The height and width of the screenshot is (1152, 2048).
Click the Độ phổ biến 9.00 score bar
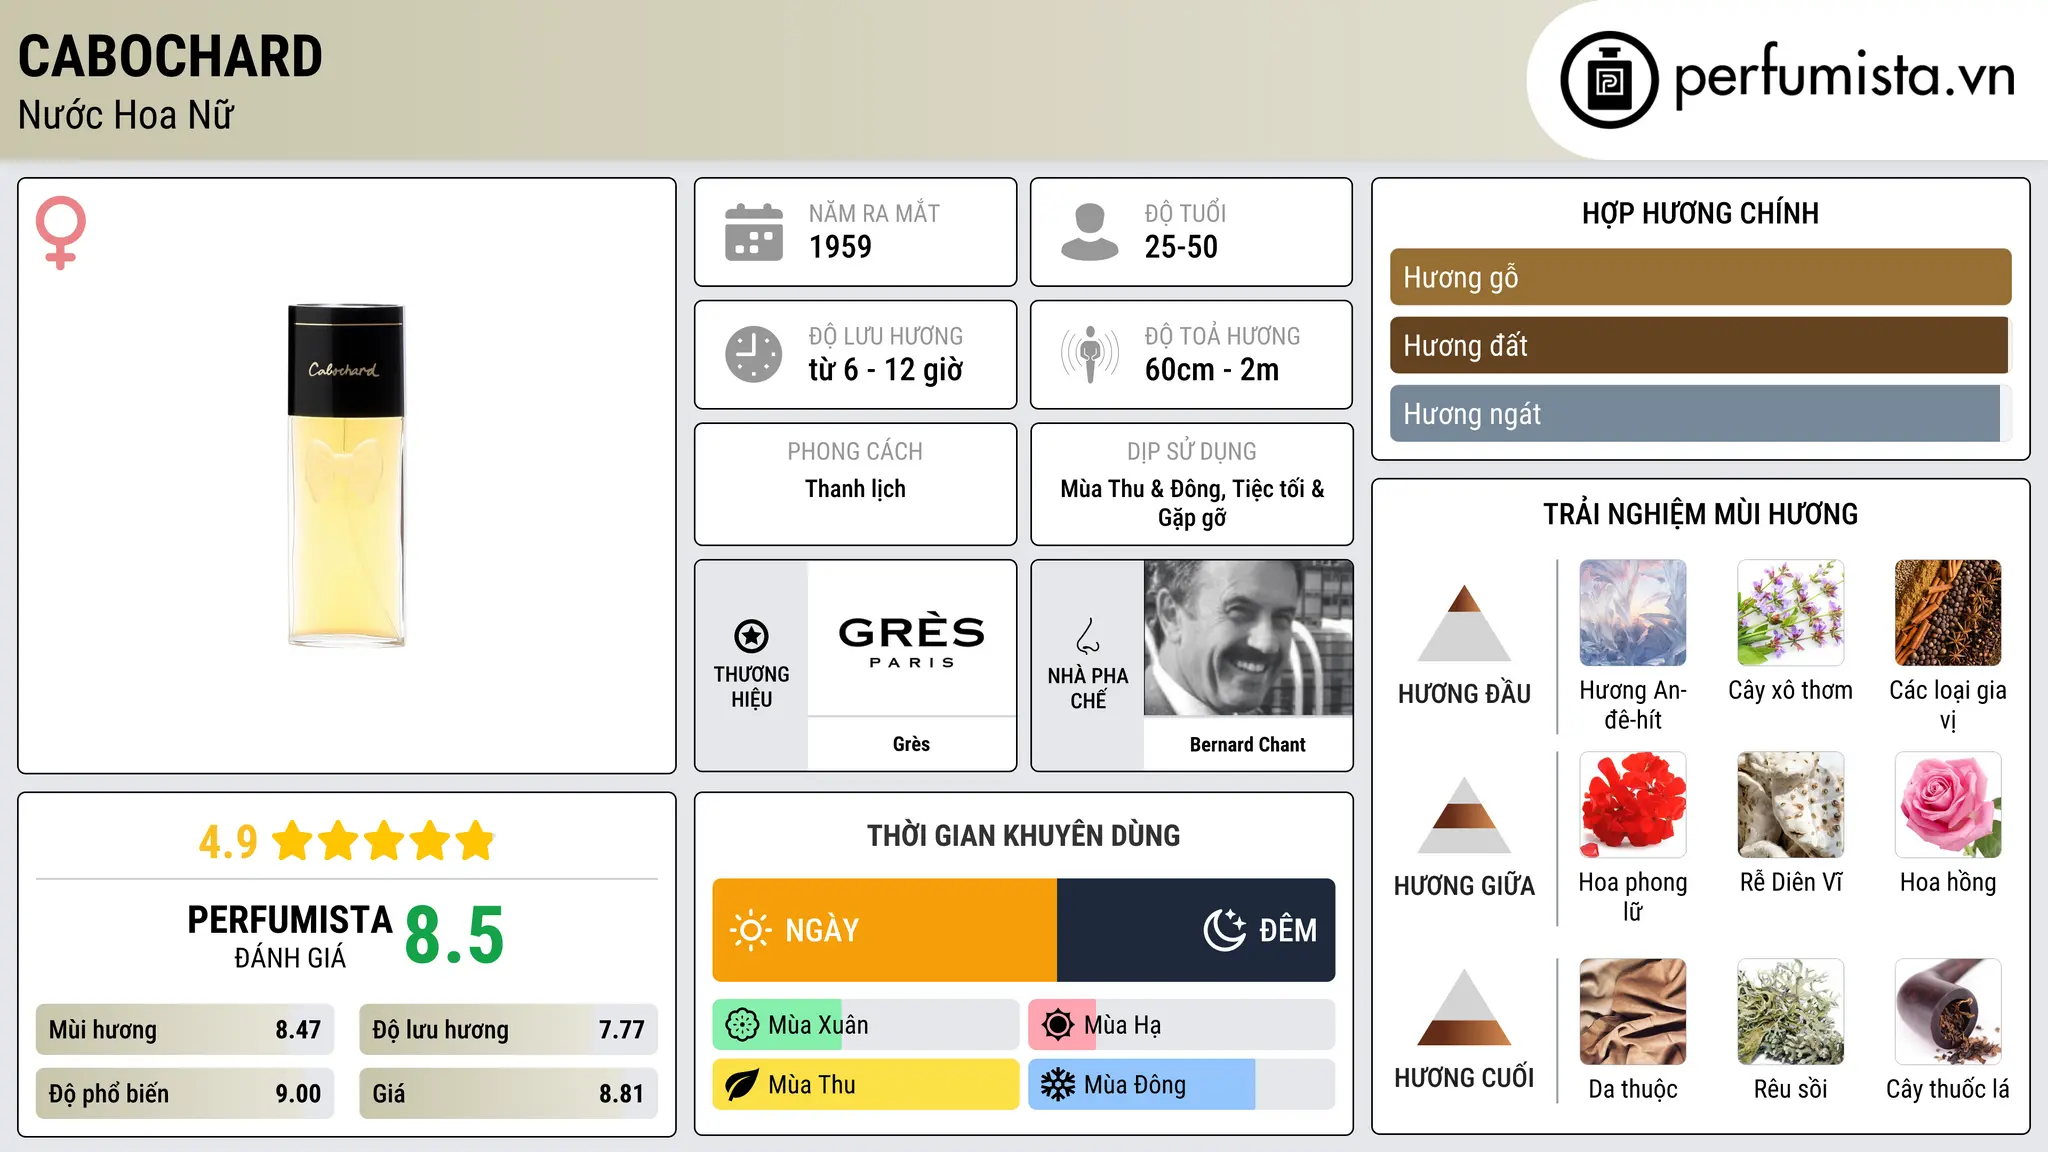click(x=185, y=1094)
